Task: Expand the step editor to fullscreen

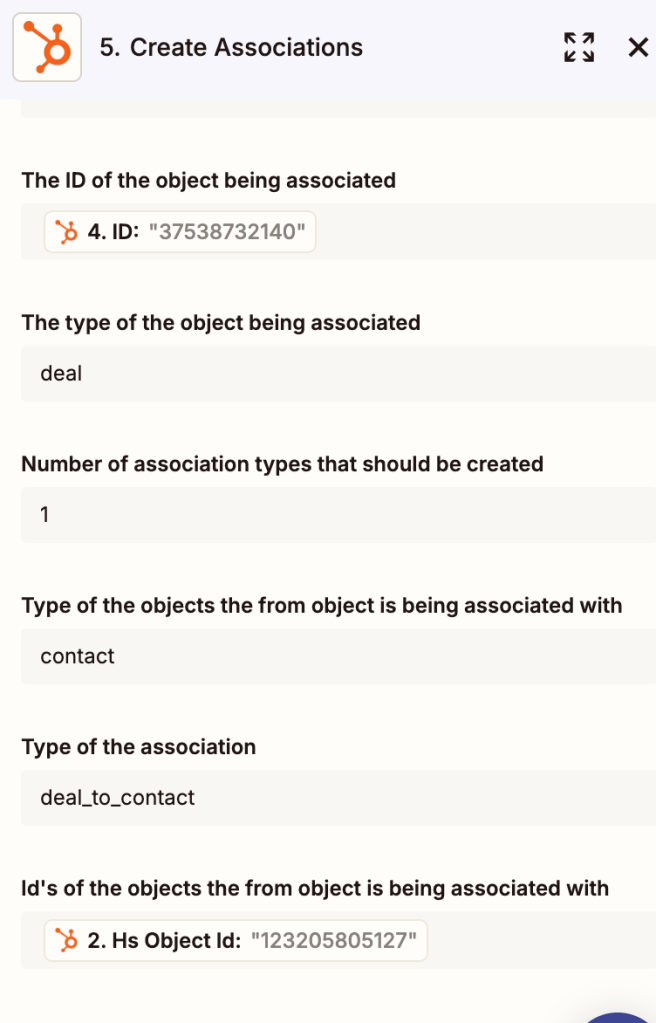Action: point(579,47)
